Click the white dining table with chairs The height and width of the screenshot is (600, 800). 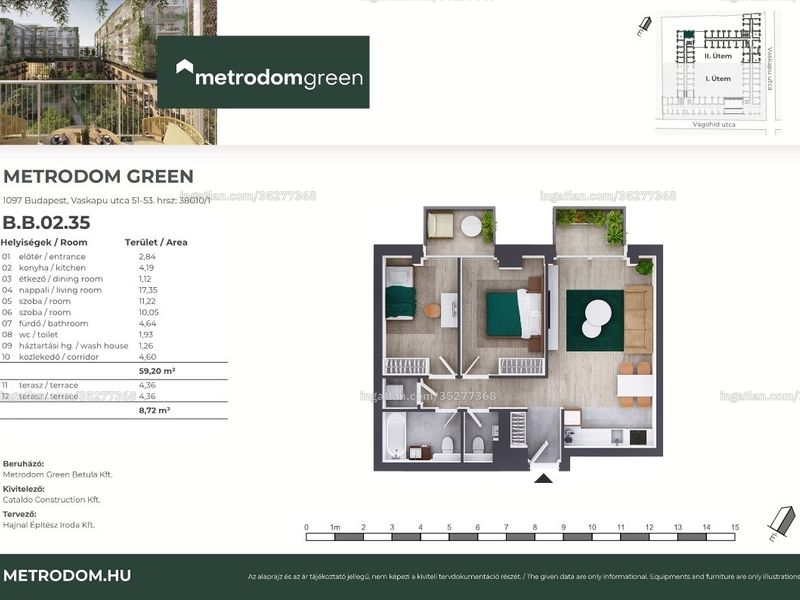tap(635, 385)
